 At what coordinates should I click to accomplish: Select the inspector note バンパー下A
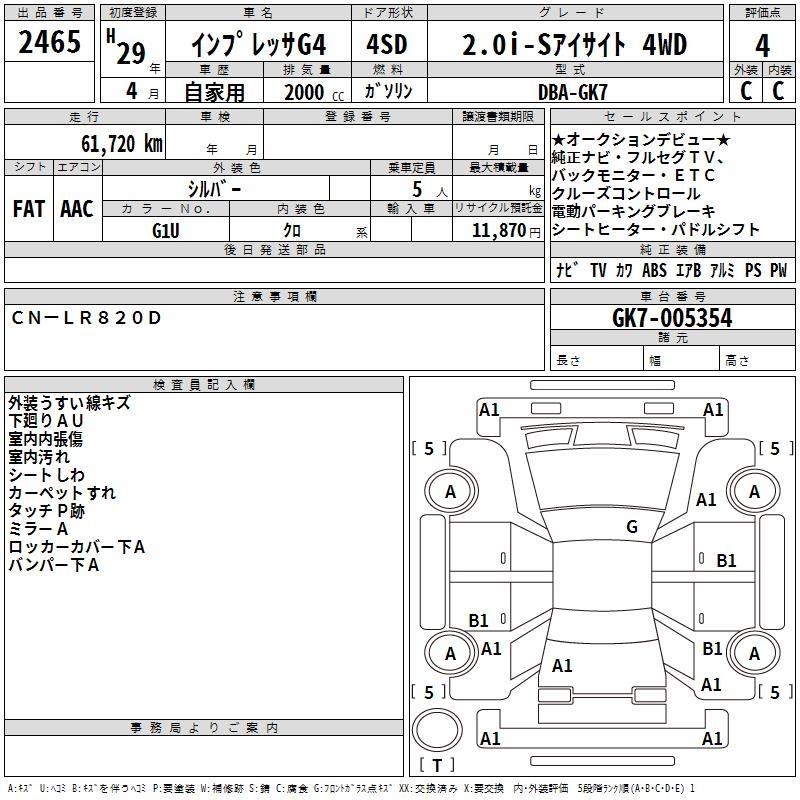(x=54, y=565)
